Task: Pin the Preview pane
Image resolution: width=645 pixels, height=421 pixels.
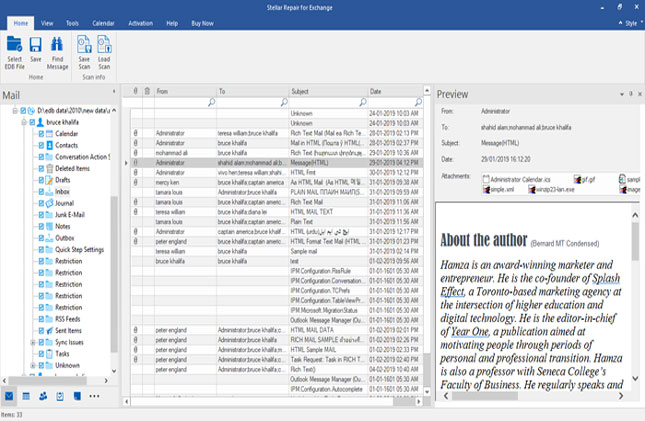Action: pyautogui.click(x=631, y=94)
